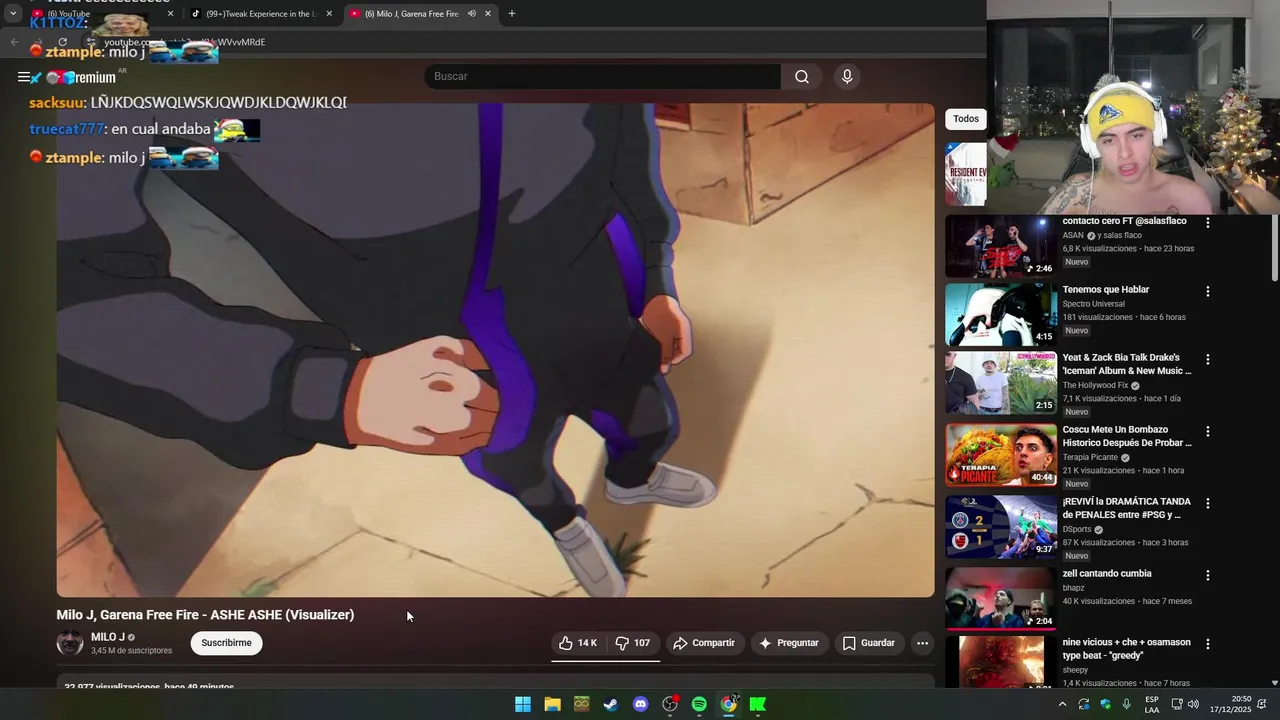
Task: Switch to the '(6) YouTube' browser tab
Action: [x=102, y=14]
